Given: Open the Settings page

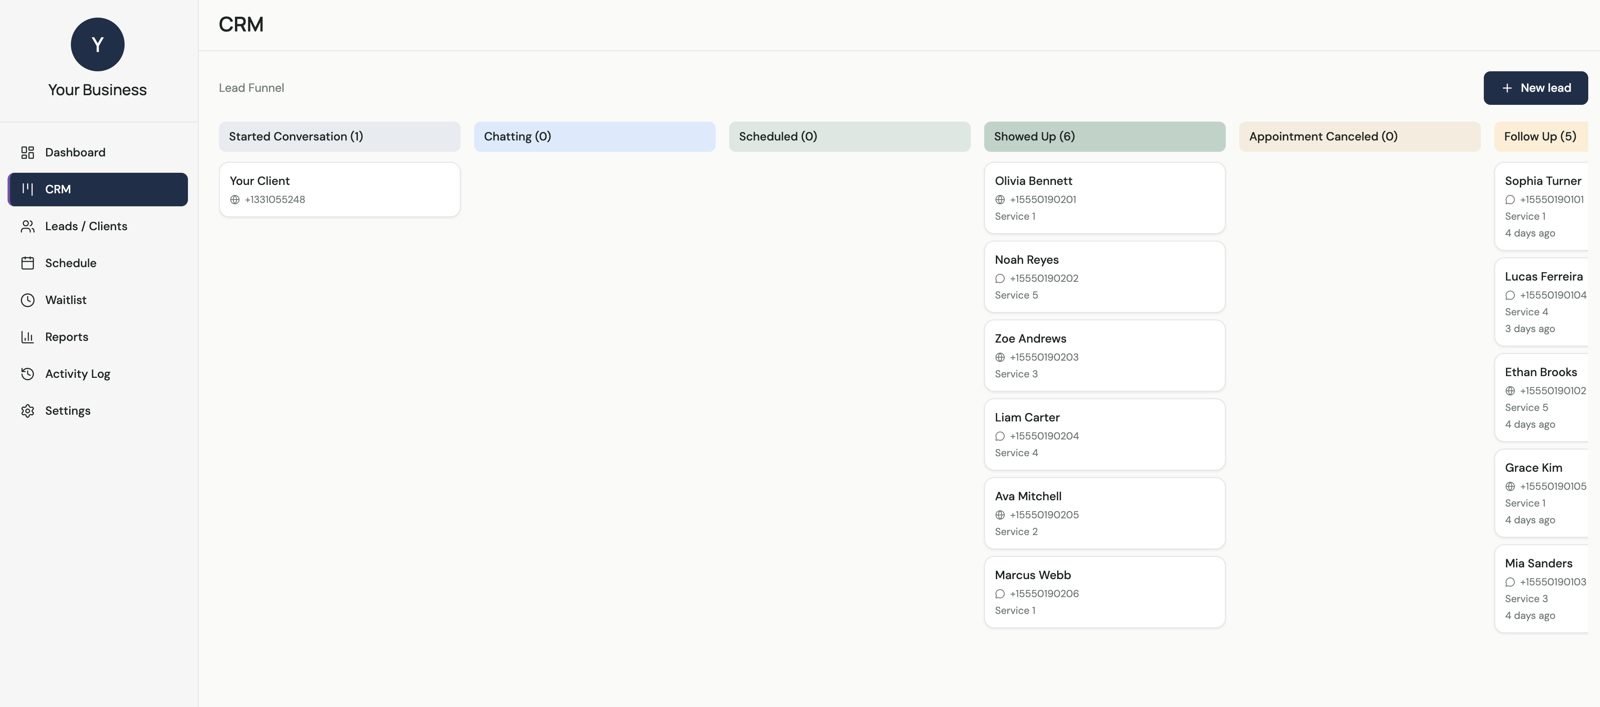Looking at the screenshot, I should coord(98,411).
